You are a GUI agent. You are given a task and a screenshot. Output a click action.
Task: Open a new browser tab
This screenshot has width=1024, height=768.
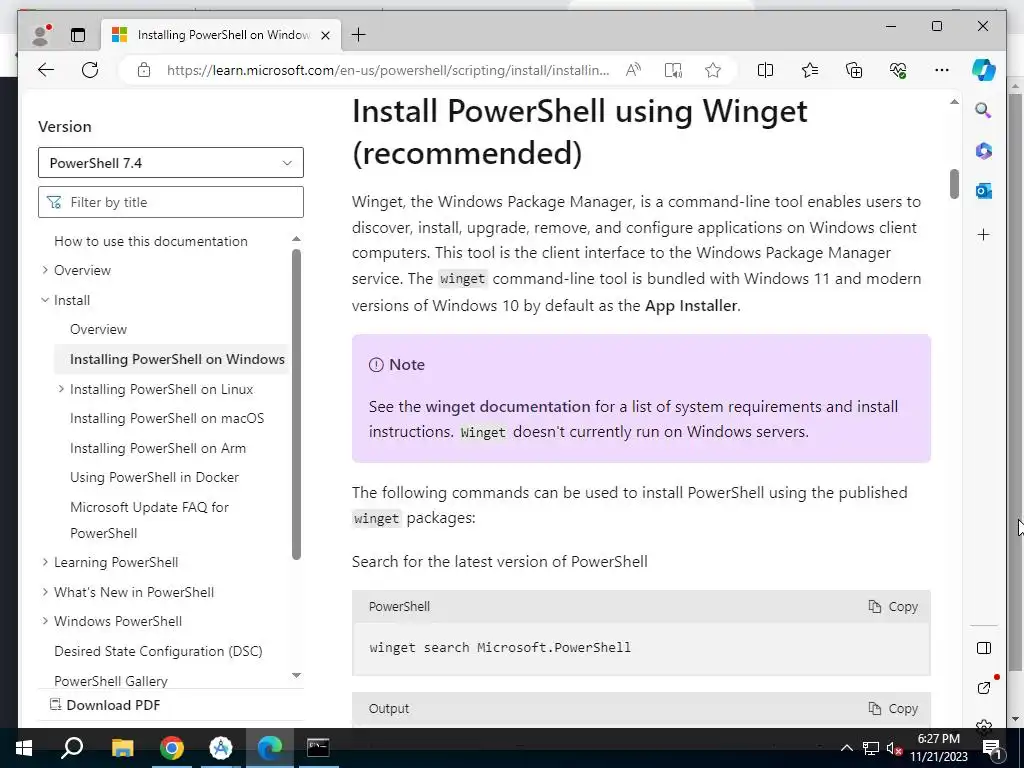click(359, 35)
